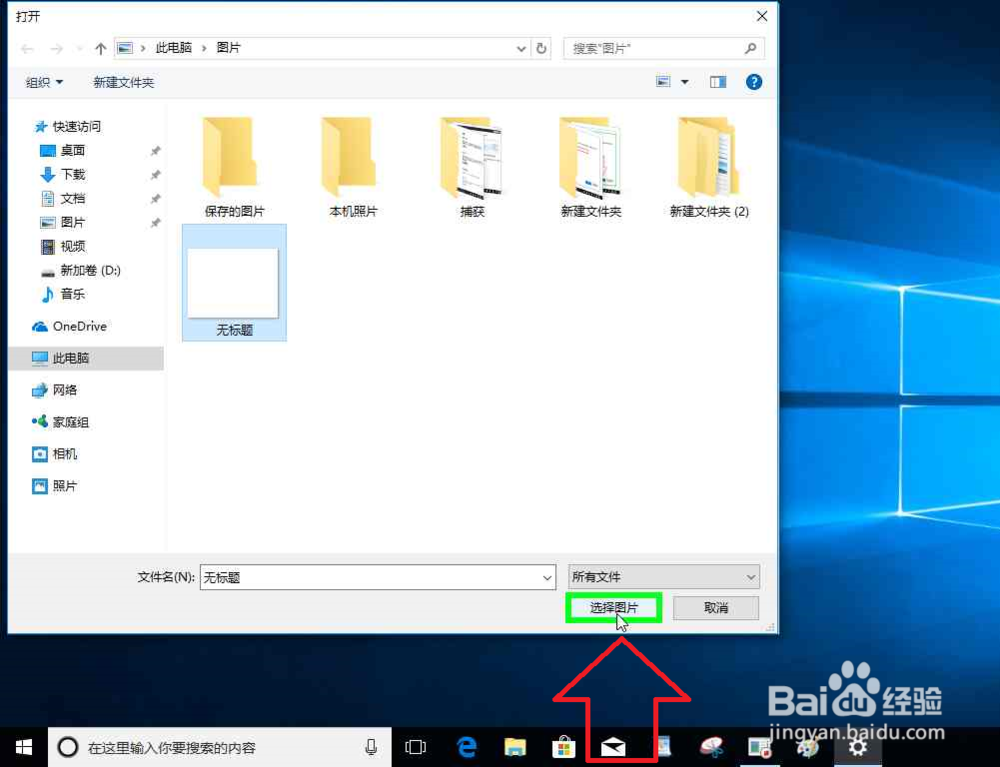Click the 文件名 input field
This screenshot has height=767, width=1000.
(378, 578)
